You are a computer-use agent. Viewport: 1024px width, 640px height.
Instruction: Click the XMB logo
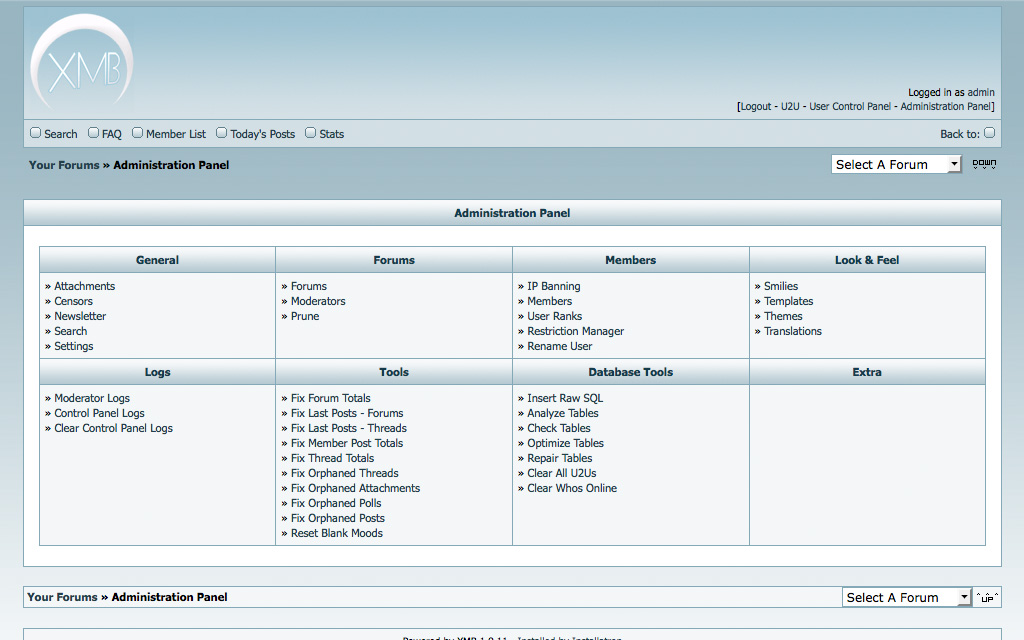pyautogui.click(x=81, y=64)
